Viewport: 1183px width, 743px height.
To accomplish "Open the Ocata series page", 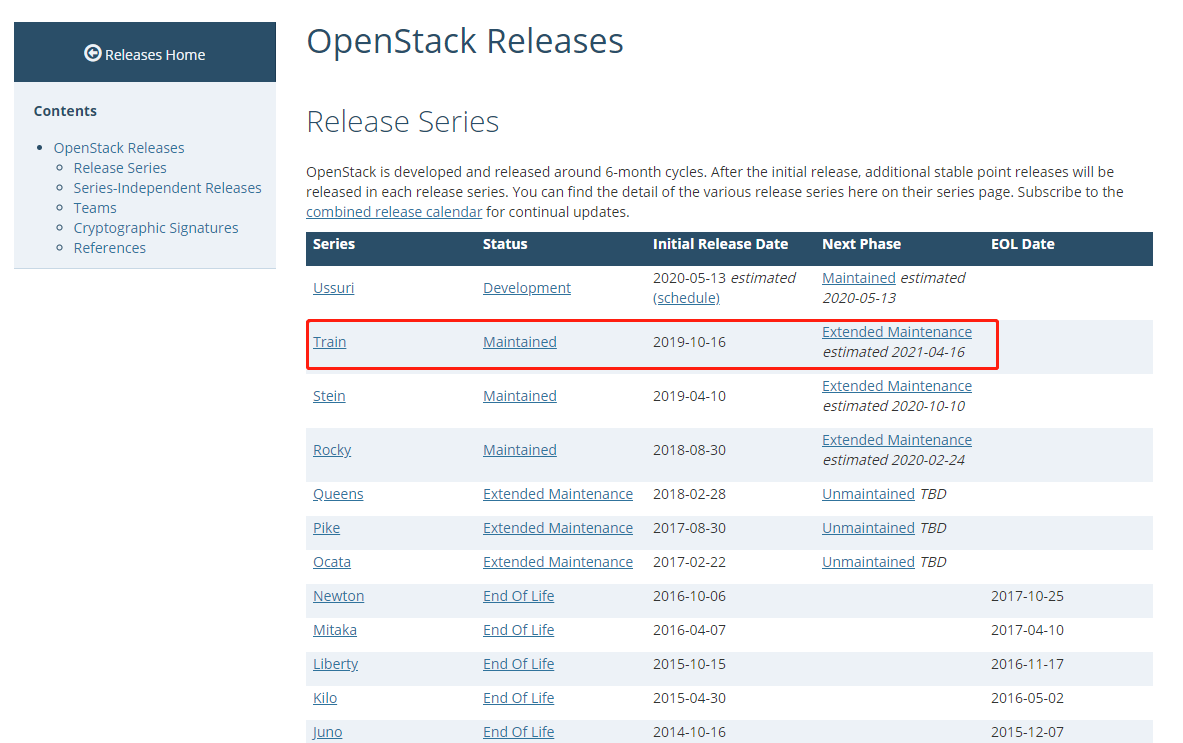I will 332,562.
